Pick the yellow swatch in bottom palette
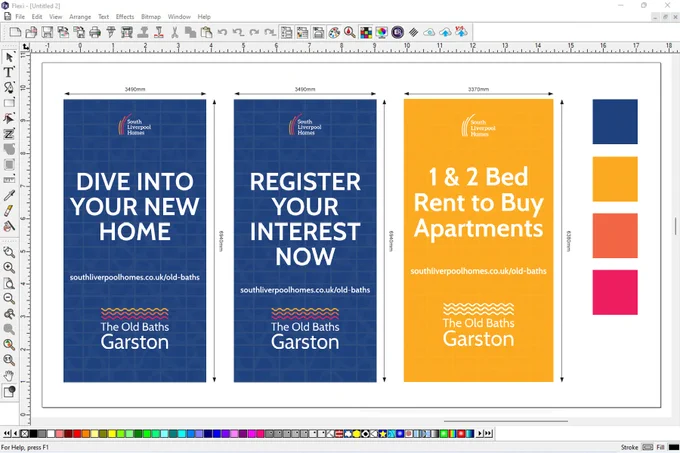The image size is (680, 453). click(x=112, y=433)
